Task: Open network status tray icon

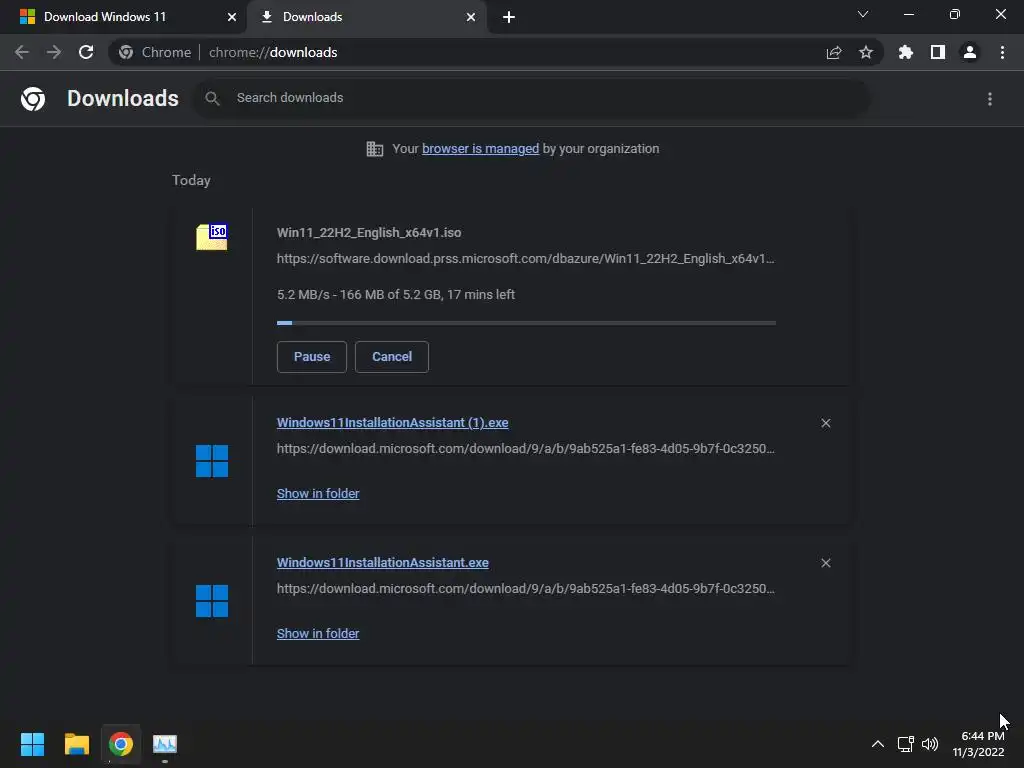Action: (x=906, y=744)
